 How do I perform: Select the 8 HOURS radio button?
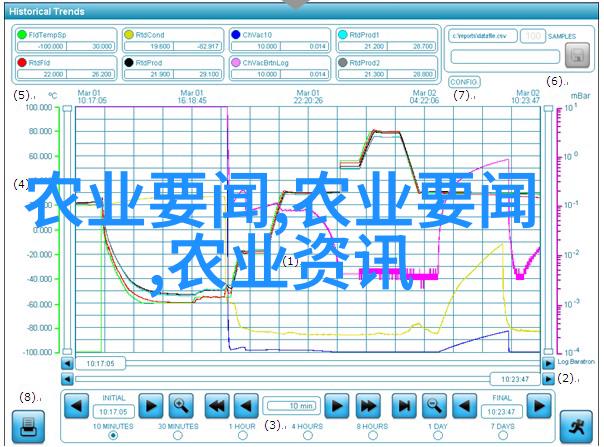click(x=372, y=435)
